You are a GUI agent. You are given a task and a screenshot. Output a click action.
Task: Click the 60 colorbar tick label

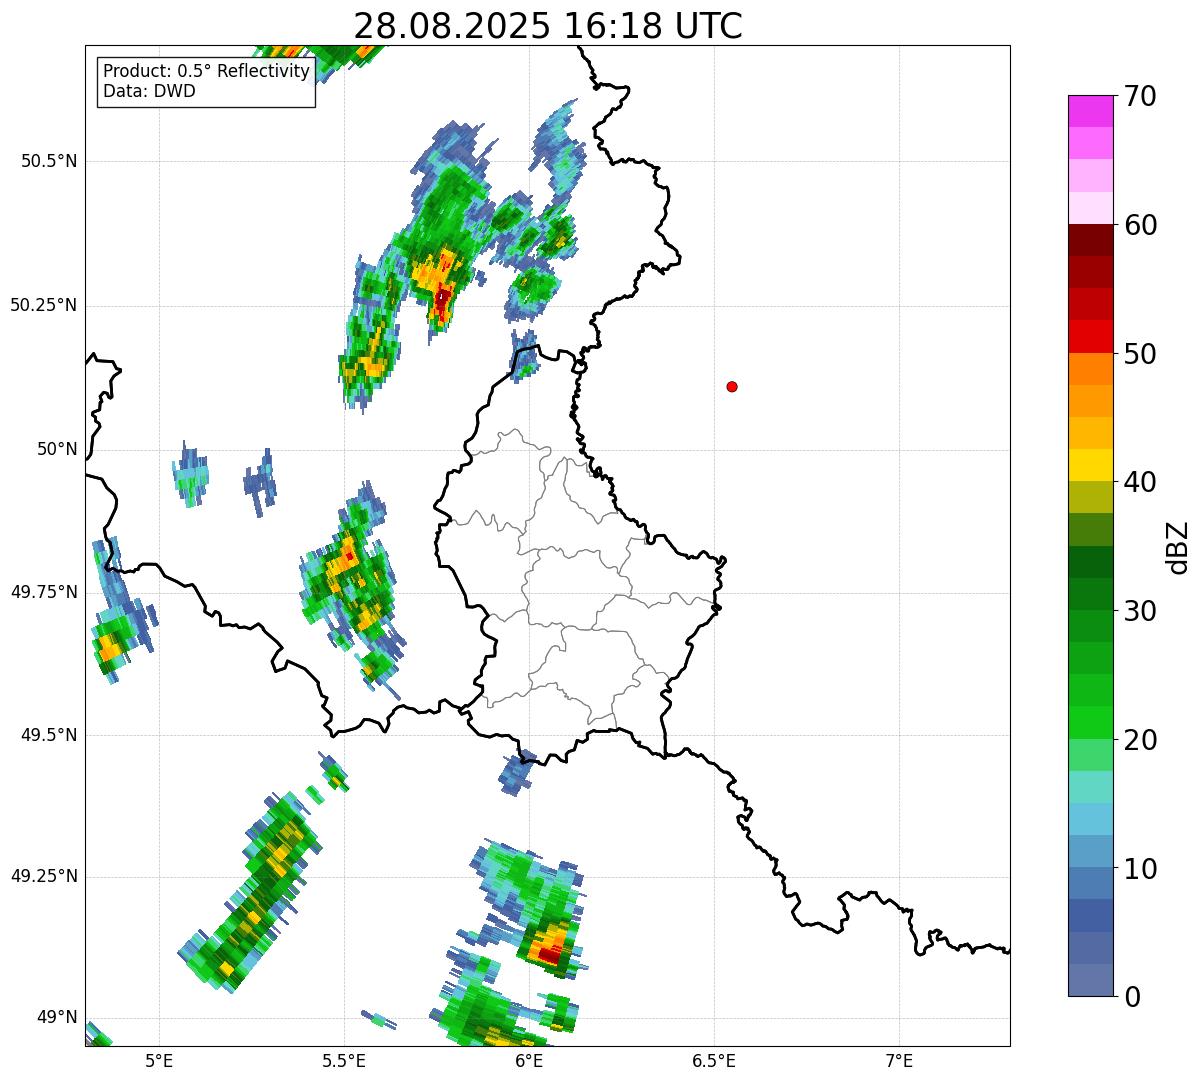(1140, 225)
